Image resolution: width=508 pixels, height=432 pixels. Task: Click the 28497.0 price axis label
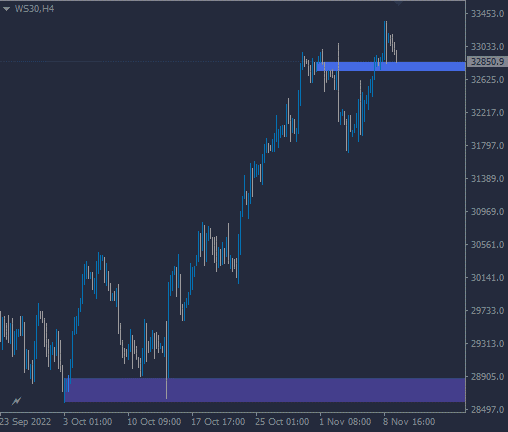(487, 410)
